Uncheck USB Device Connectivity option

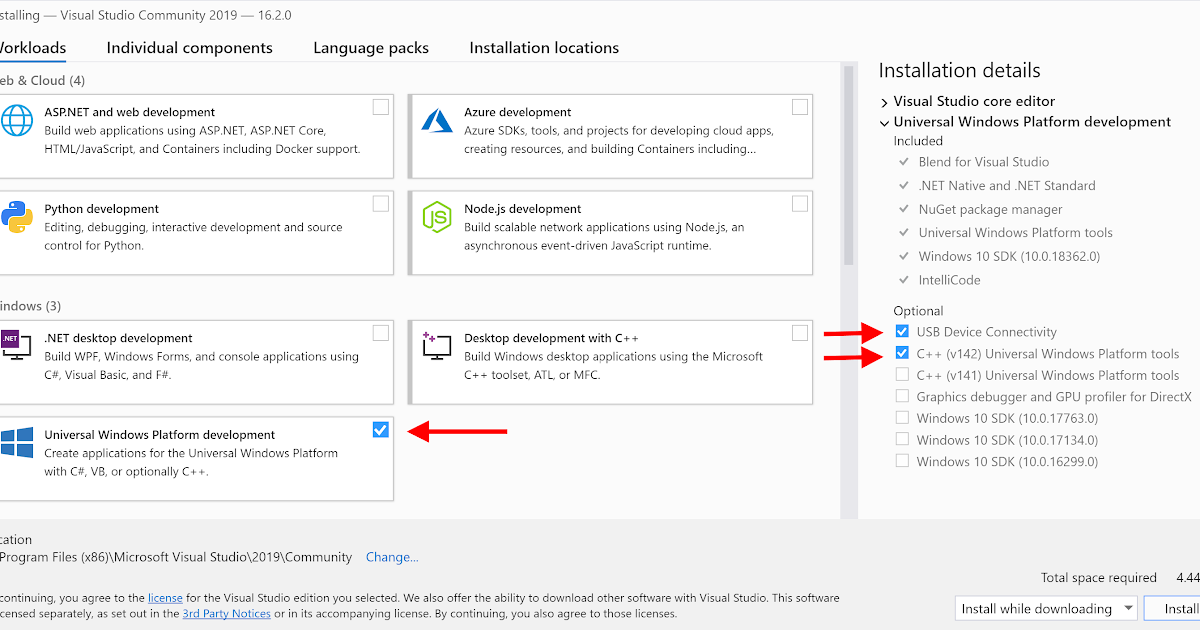click(x=902, y=331)
